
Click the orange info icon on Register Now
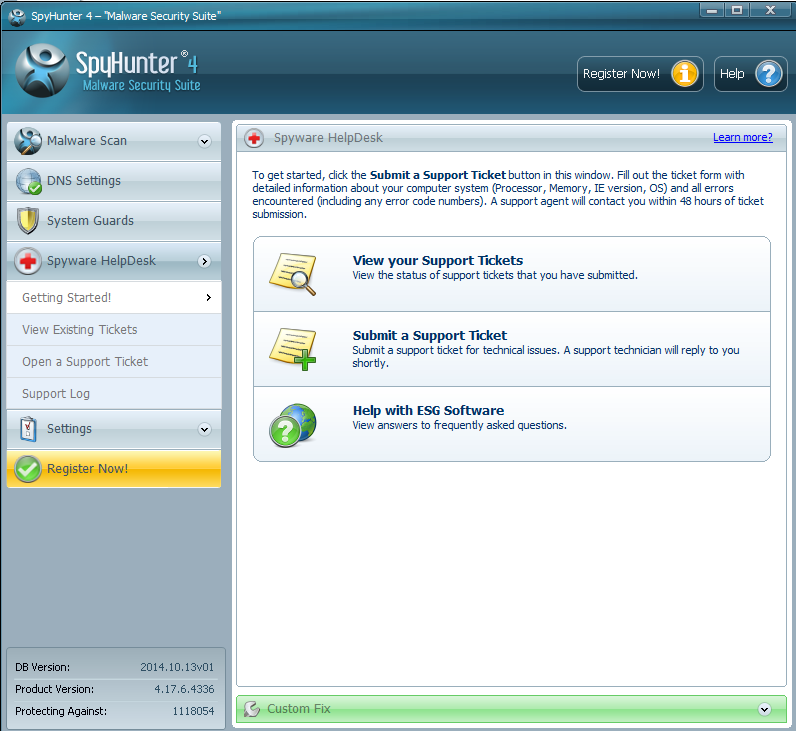(684, 74)
